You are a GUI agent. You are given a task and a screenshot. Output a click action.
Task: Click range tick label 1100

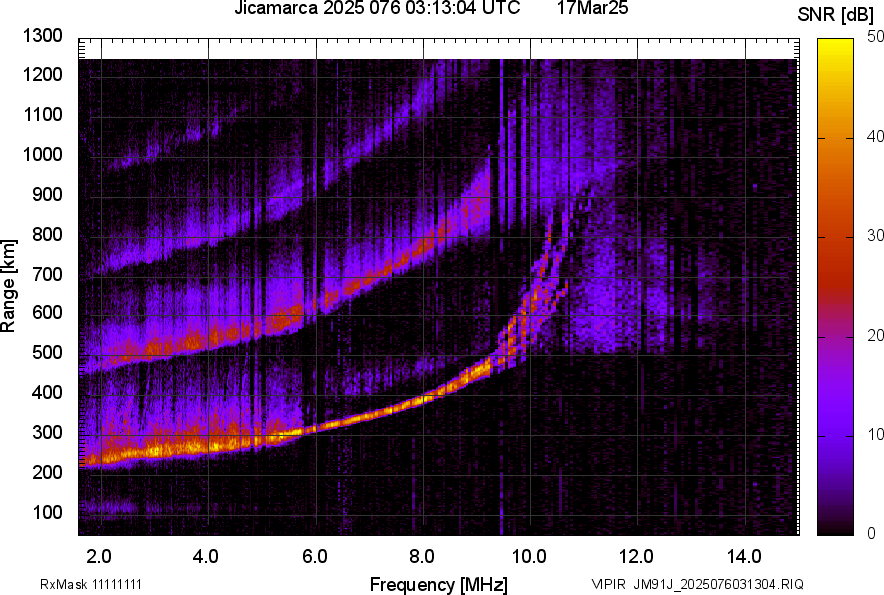tap(42, 114)
